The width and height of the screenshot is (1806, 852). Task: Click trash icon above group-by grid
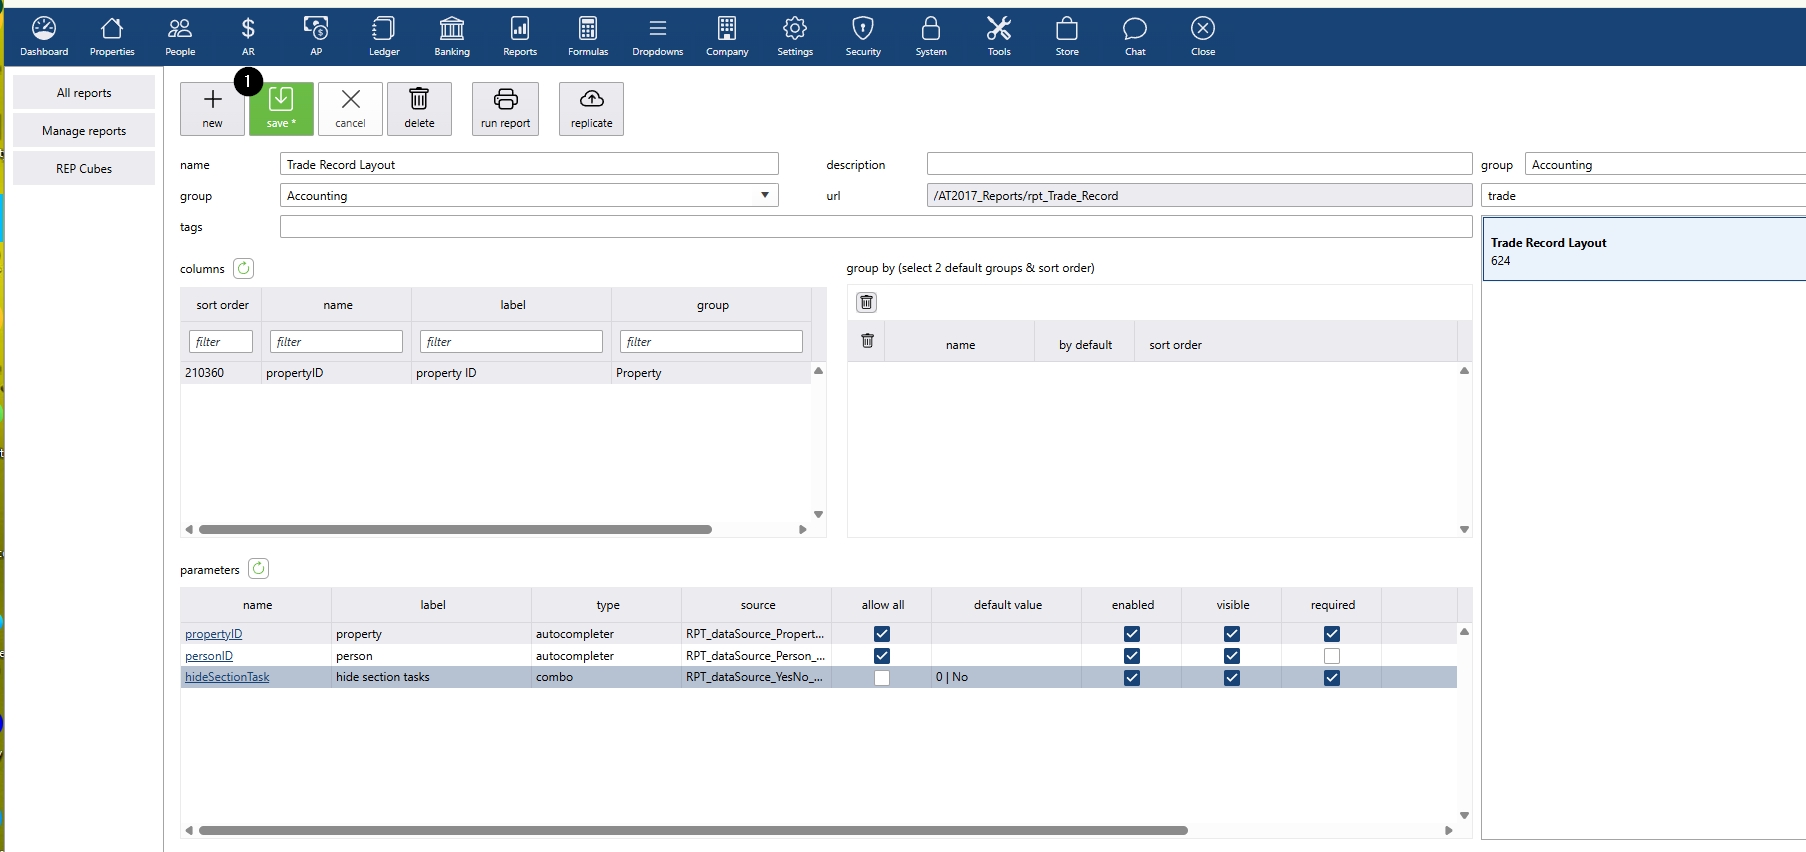pos(867,302)
